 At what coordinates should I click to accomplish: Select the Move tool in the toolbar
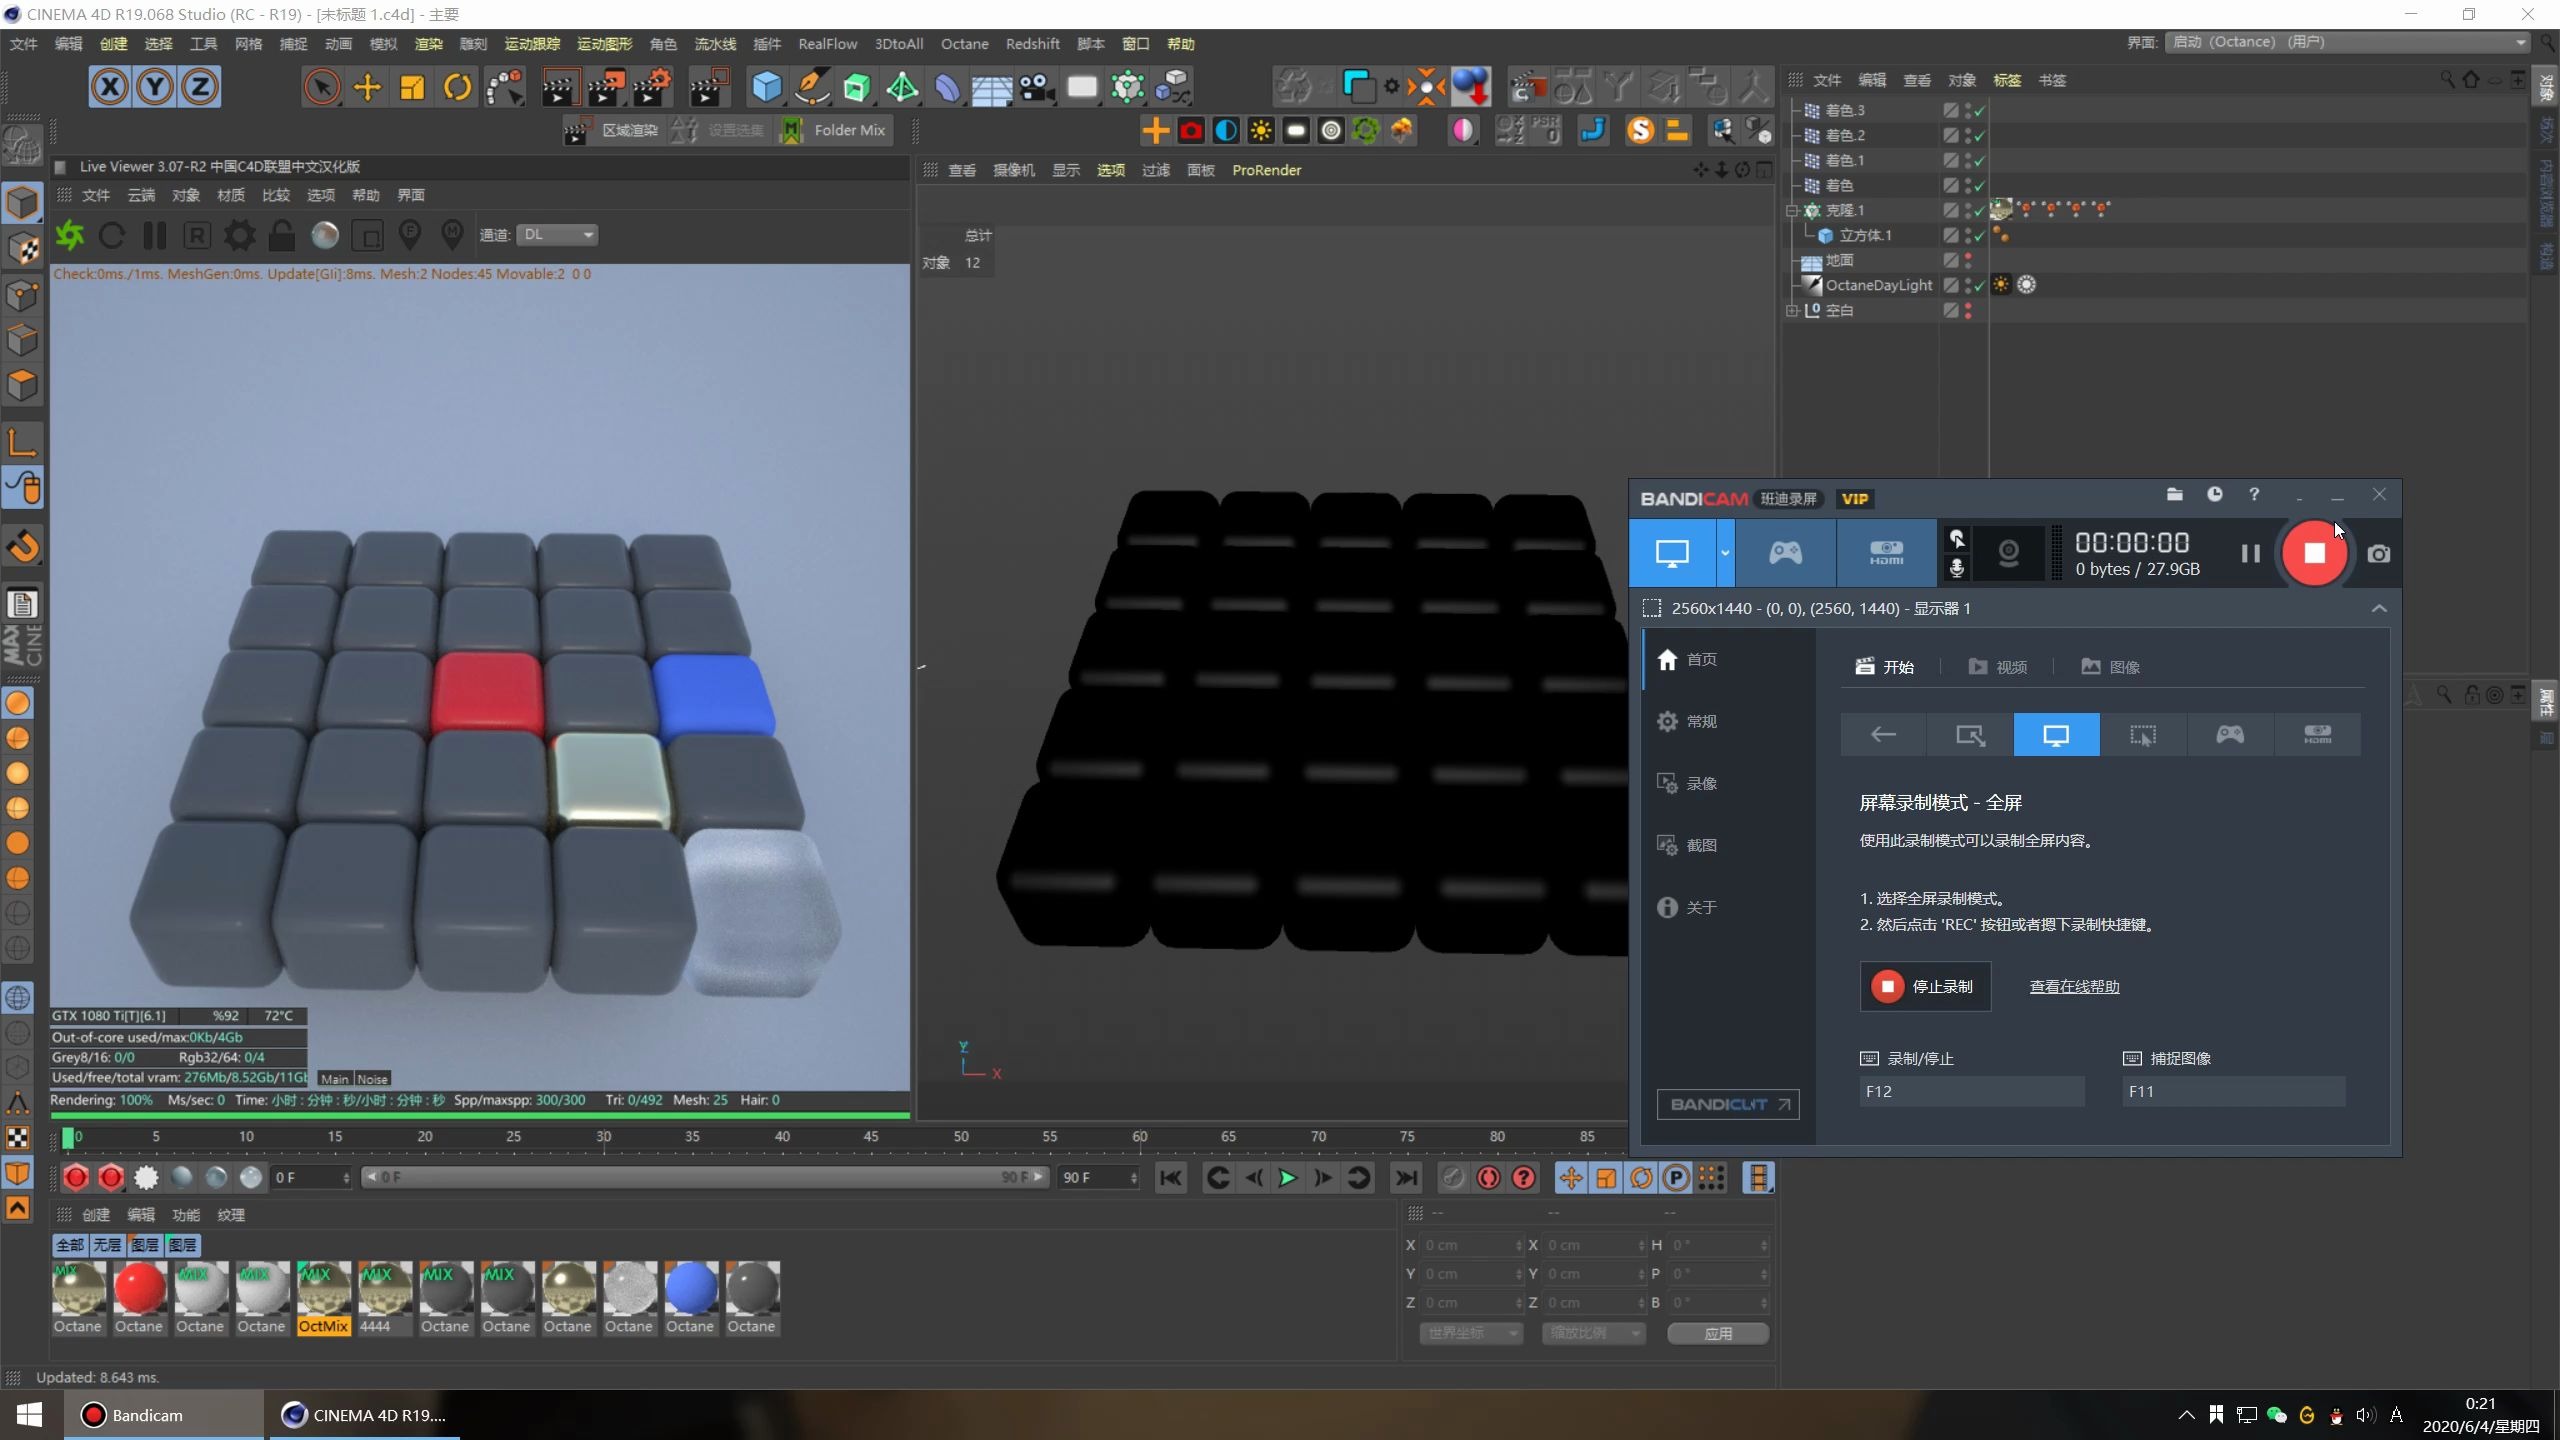pos(366,87)
